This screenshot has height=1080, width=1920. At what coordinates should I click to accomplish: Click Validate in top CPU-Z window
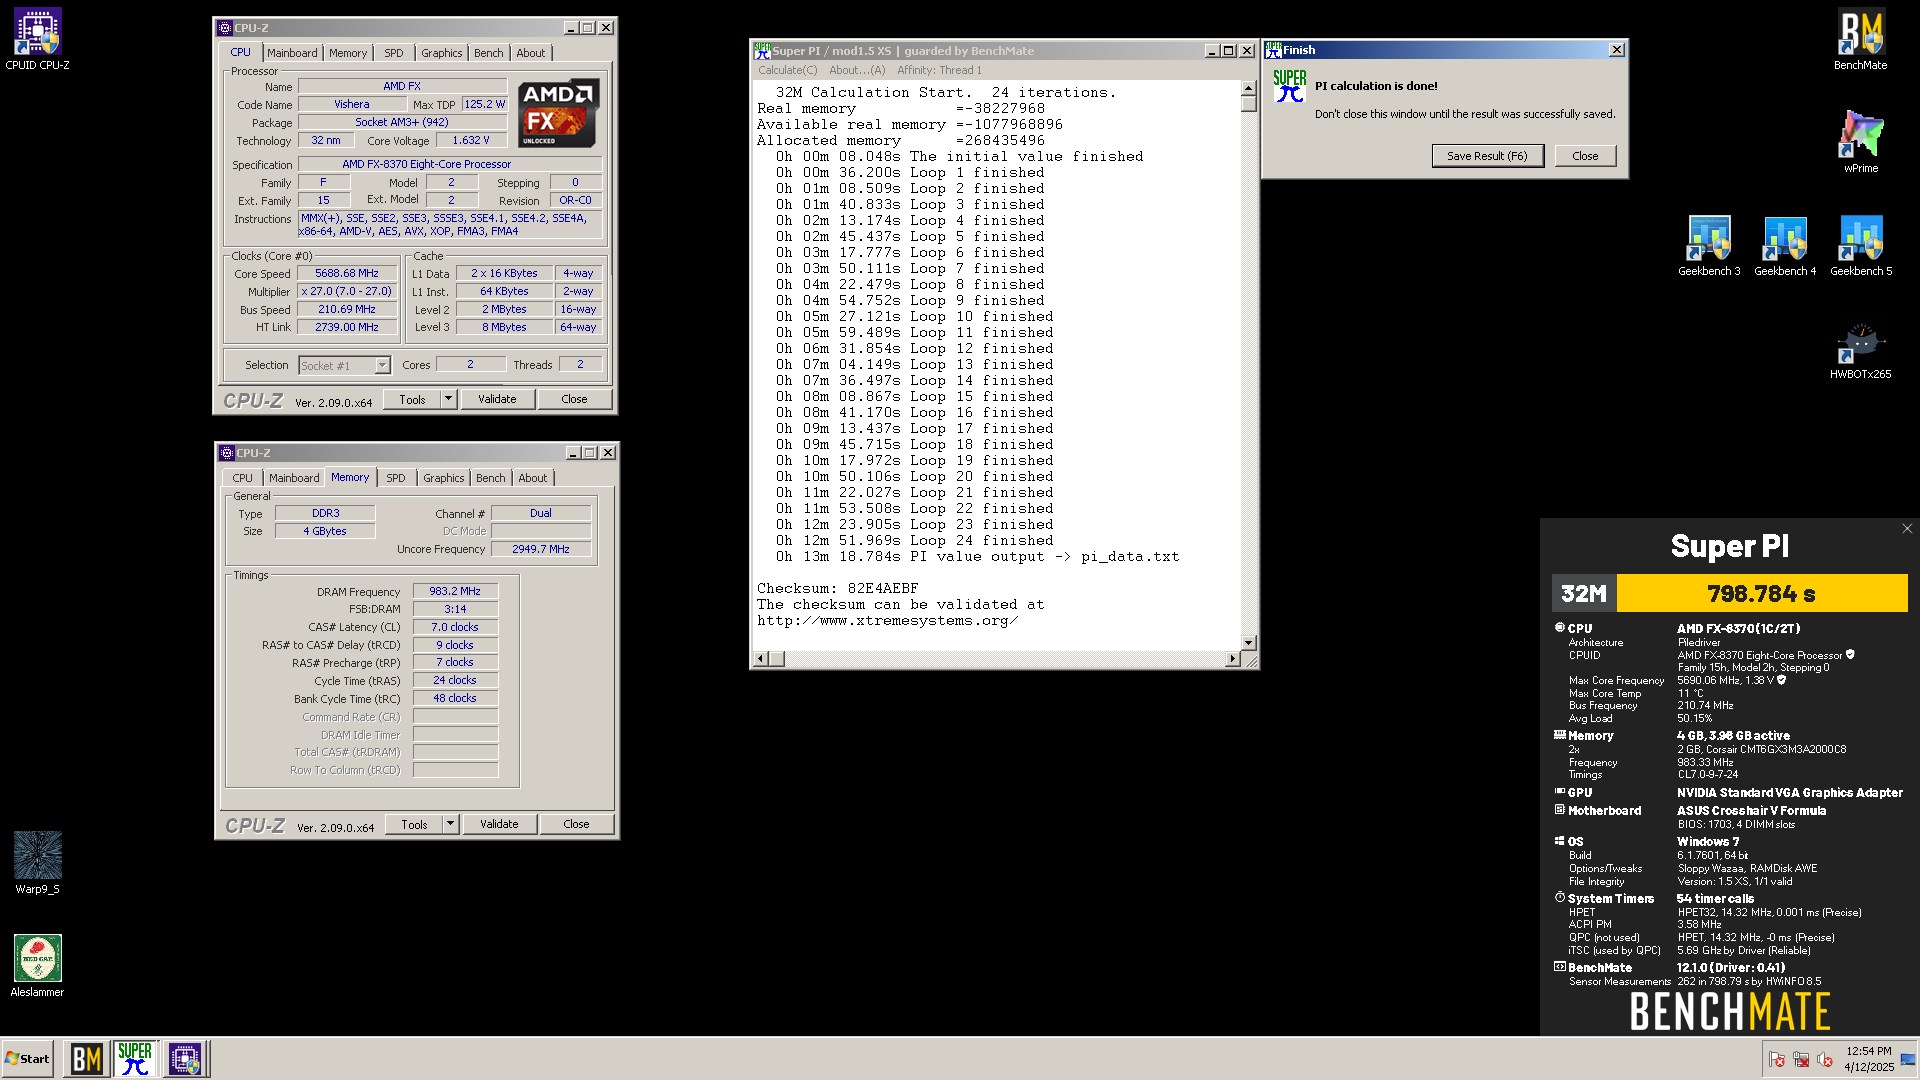pos(497,399)
